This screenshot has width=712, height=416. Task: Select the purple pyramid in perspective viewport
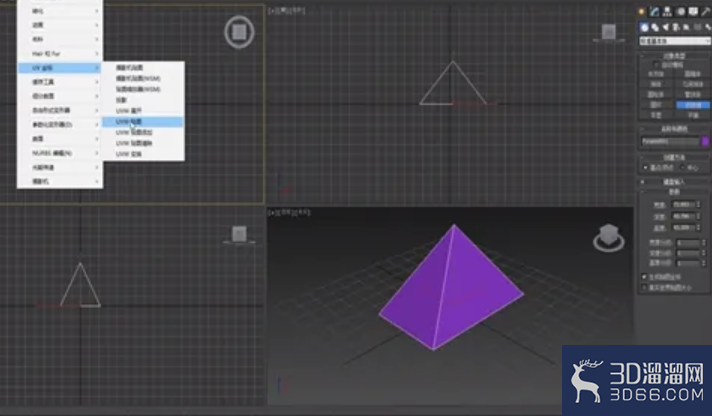point(452,291)
